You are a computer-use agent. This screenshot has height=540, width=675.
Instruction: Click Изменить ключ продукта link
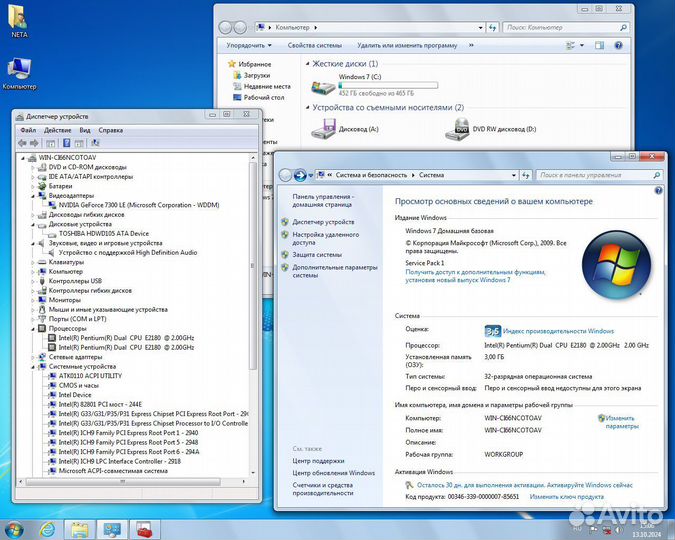coord(567,497)
